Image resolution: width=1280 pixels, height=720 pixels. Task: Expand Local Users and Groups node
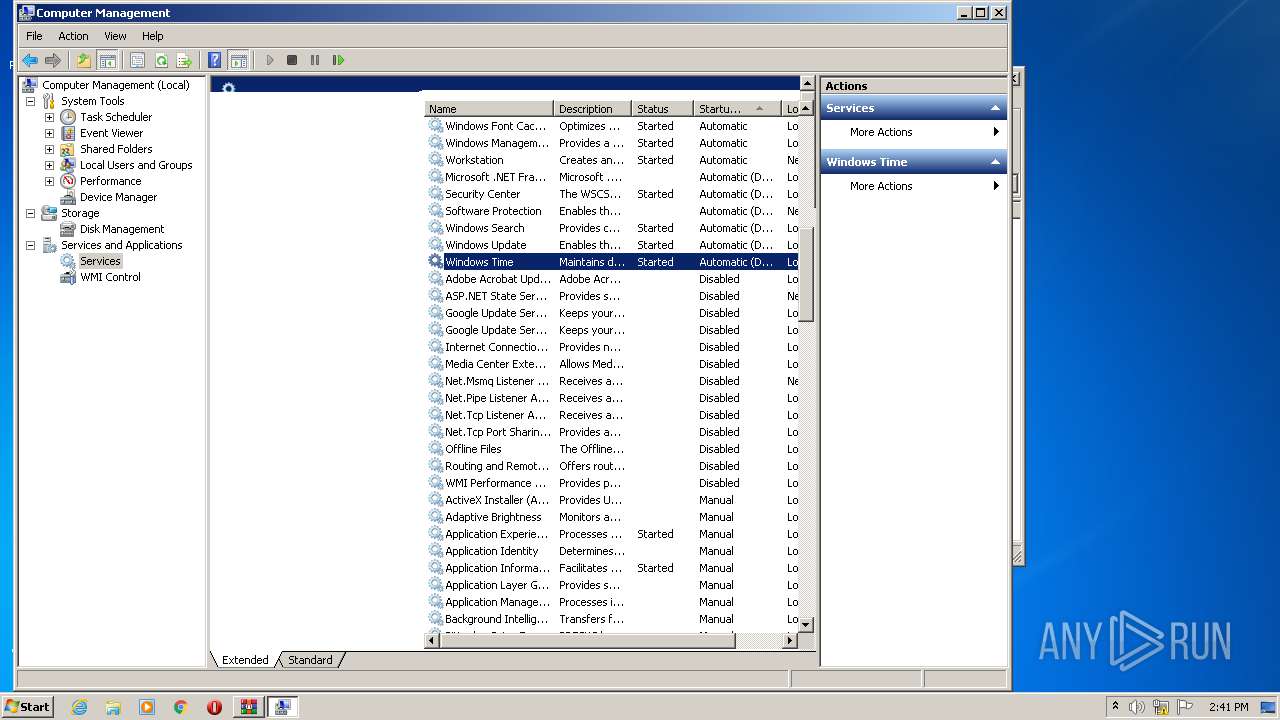point(49,165)
